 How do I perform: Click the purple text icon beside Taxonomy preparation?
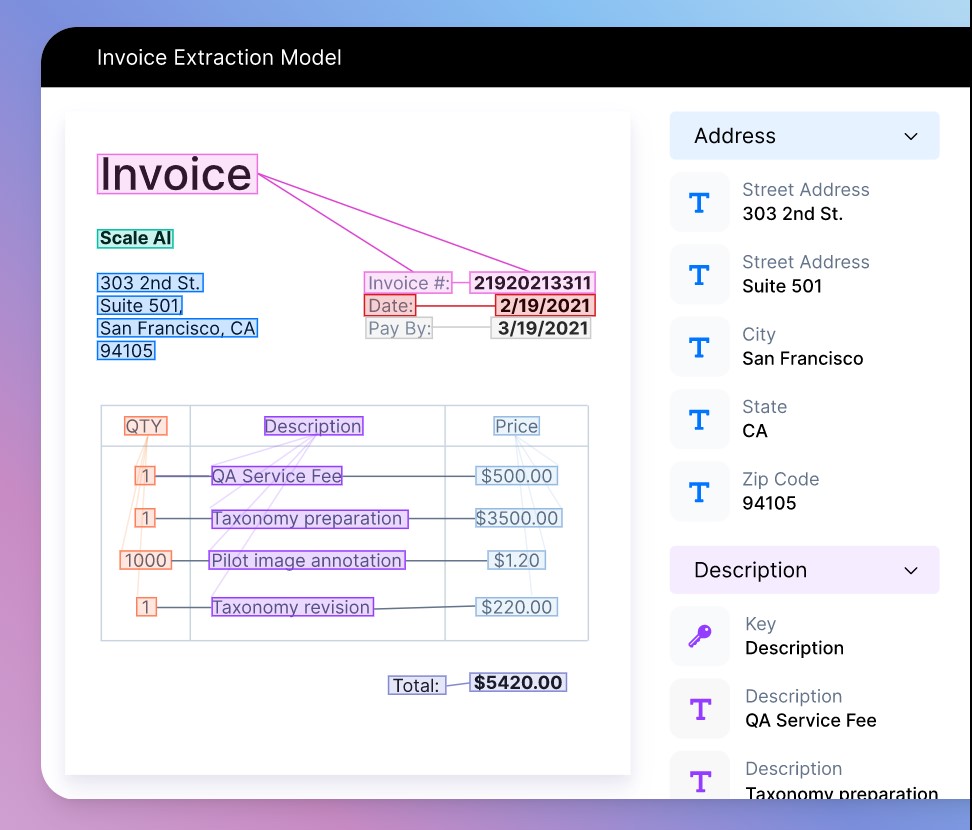click(700, 780)
